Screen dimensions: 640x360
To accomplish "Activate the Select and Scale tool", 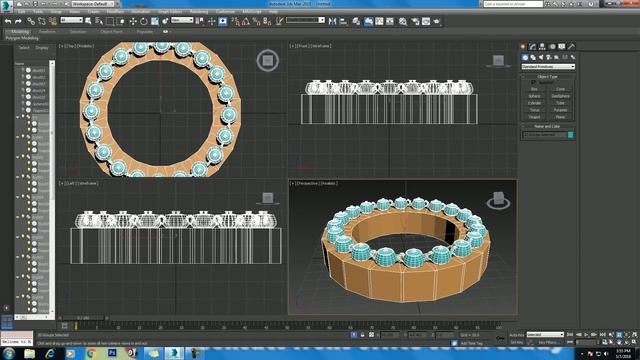I will pyautogui.click(x=155, y=21).
